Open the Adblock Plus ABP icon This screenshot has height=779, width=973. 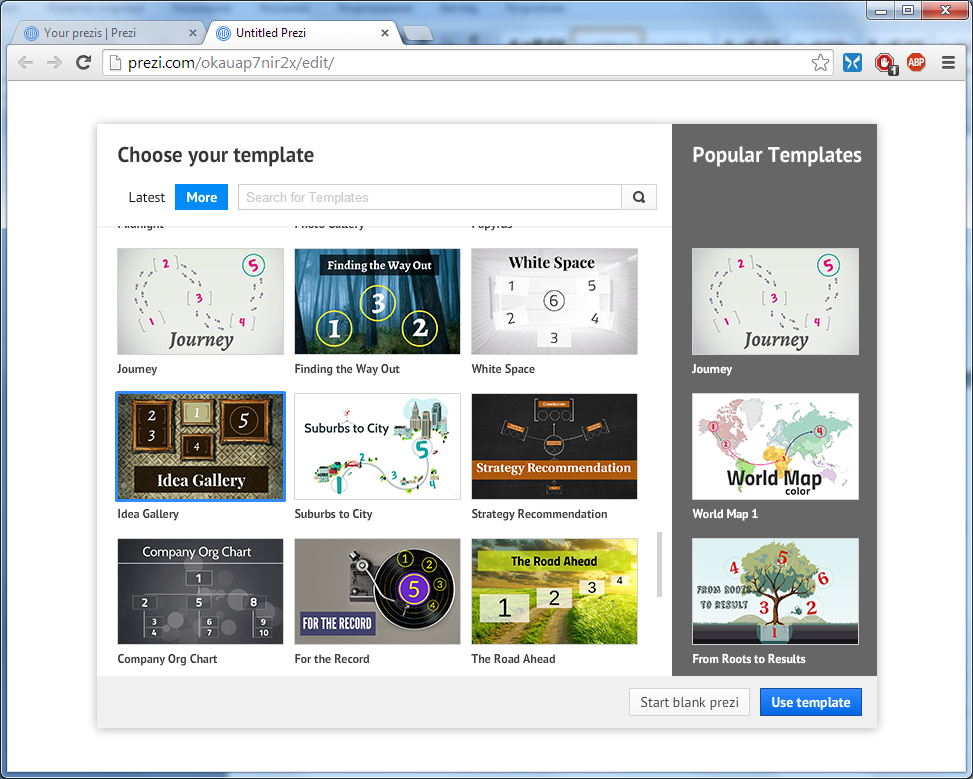pyautogui.click(x=916, y=62)
